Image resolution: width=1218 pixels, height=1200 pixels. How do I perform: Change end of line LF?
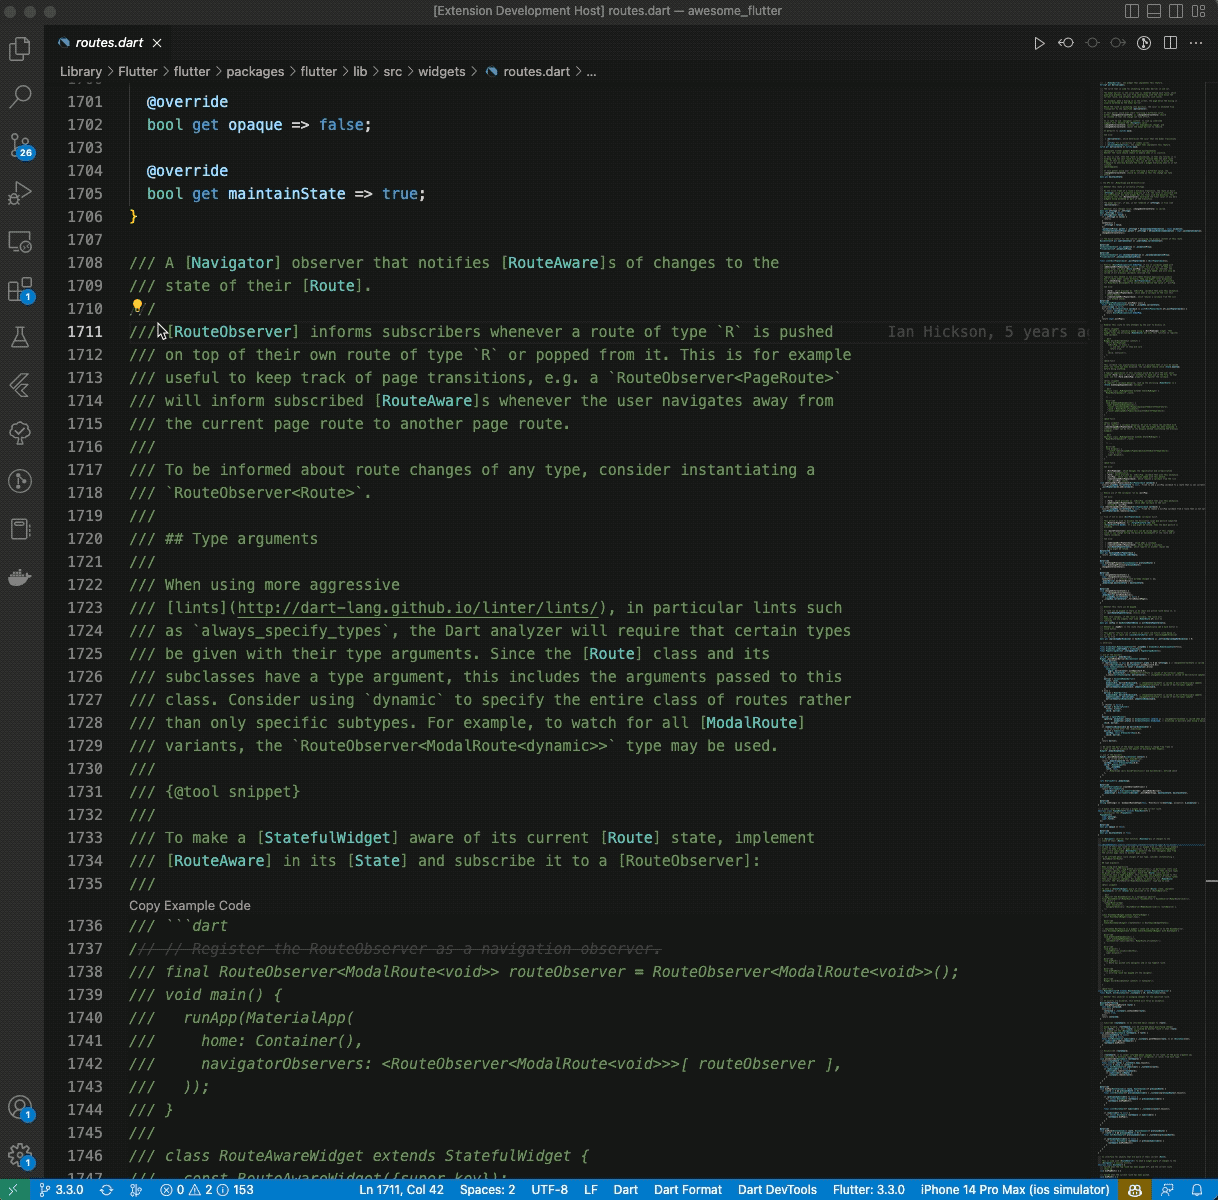[591, 1190]
